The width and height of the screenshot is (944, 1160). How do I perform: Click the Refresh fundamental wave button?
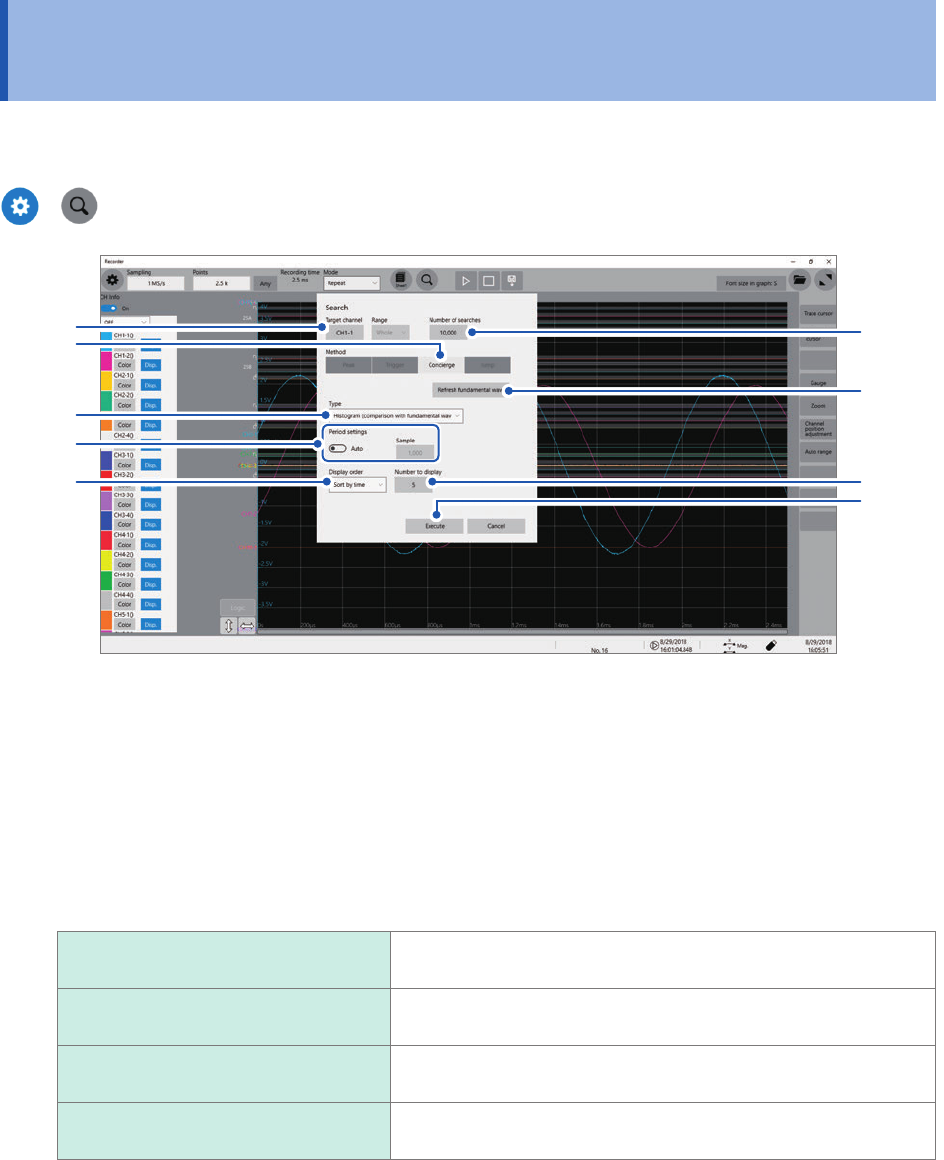click(469, 390)
